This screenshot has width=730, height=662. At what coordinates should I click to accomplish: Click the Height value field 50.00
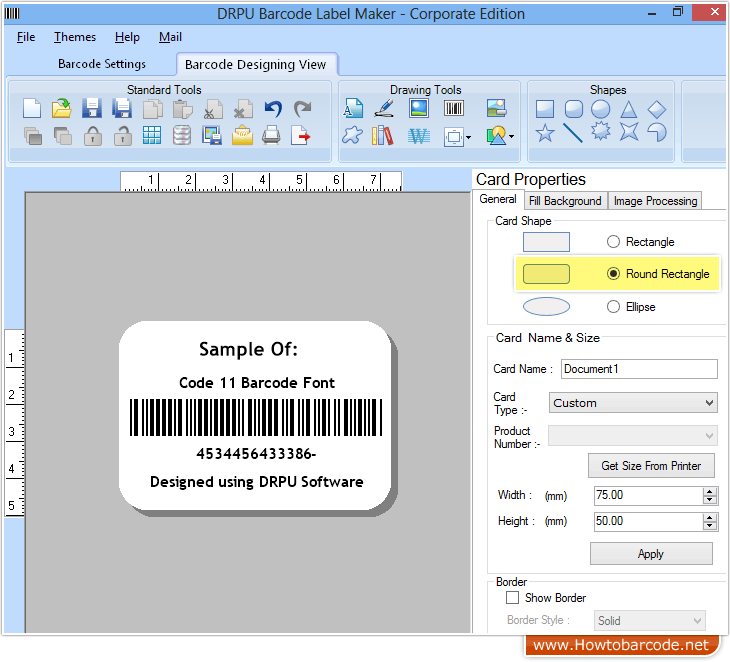(x=649, y=521)
